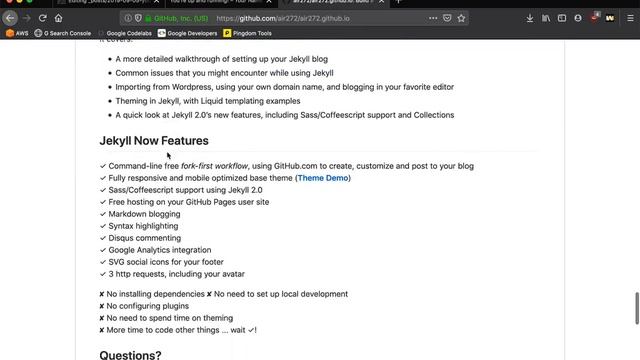Focus the github.com URL address field
Screen dimensions: 640x360
click(282, 18)
